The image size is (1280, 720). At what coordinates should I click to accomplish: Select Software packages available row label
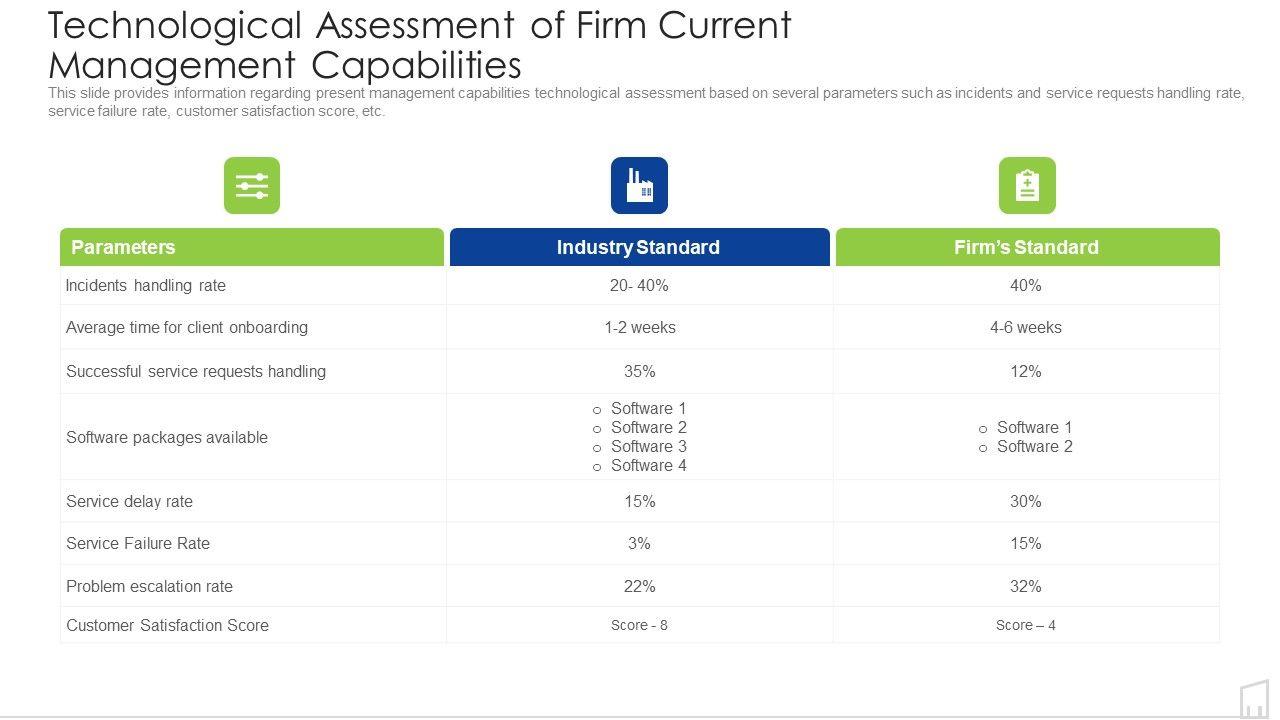point(167,437)
